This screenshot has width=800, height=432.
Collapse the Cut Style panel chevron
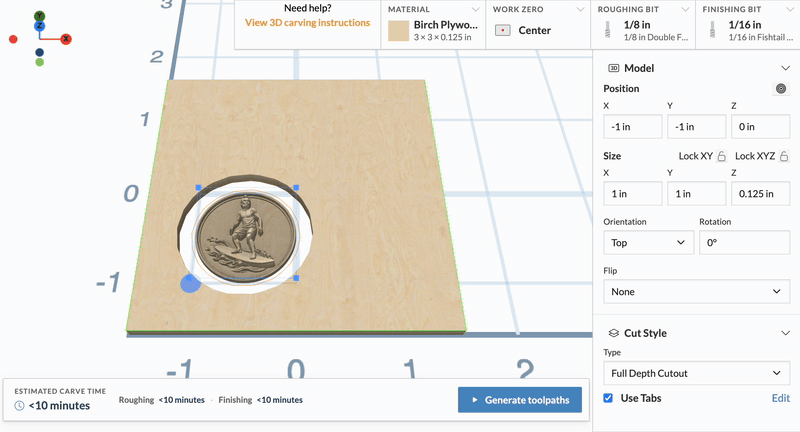point(785,333)
